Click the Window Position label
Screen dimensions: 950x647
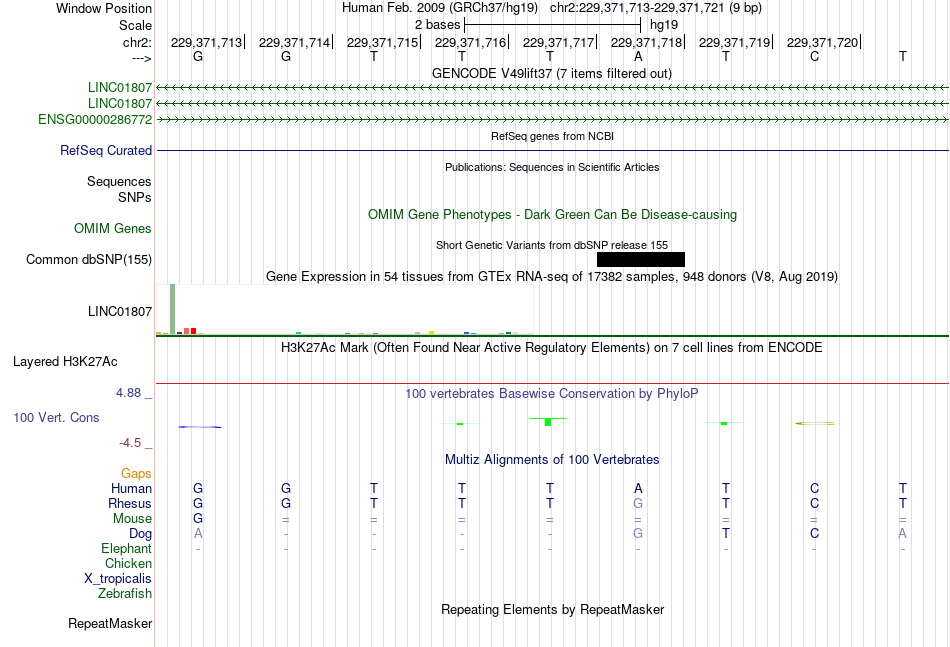(x=104, y=8)
